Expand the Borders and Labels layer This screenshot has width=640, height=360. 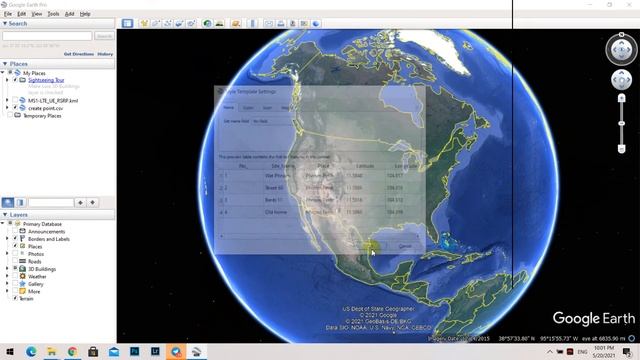[x=7, y=239]
